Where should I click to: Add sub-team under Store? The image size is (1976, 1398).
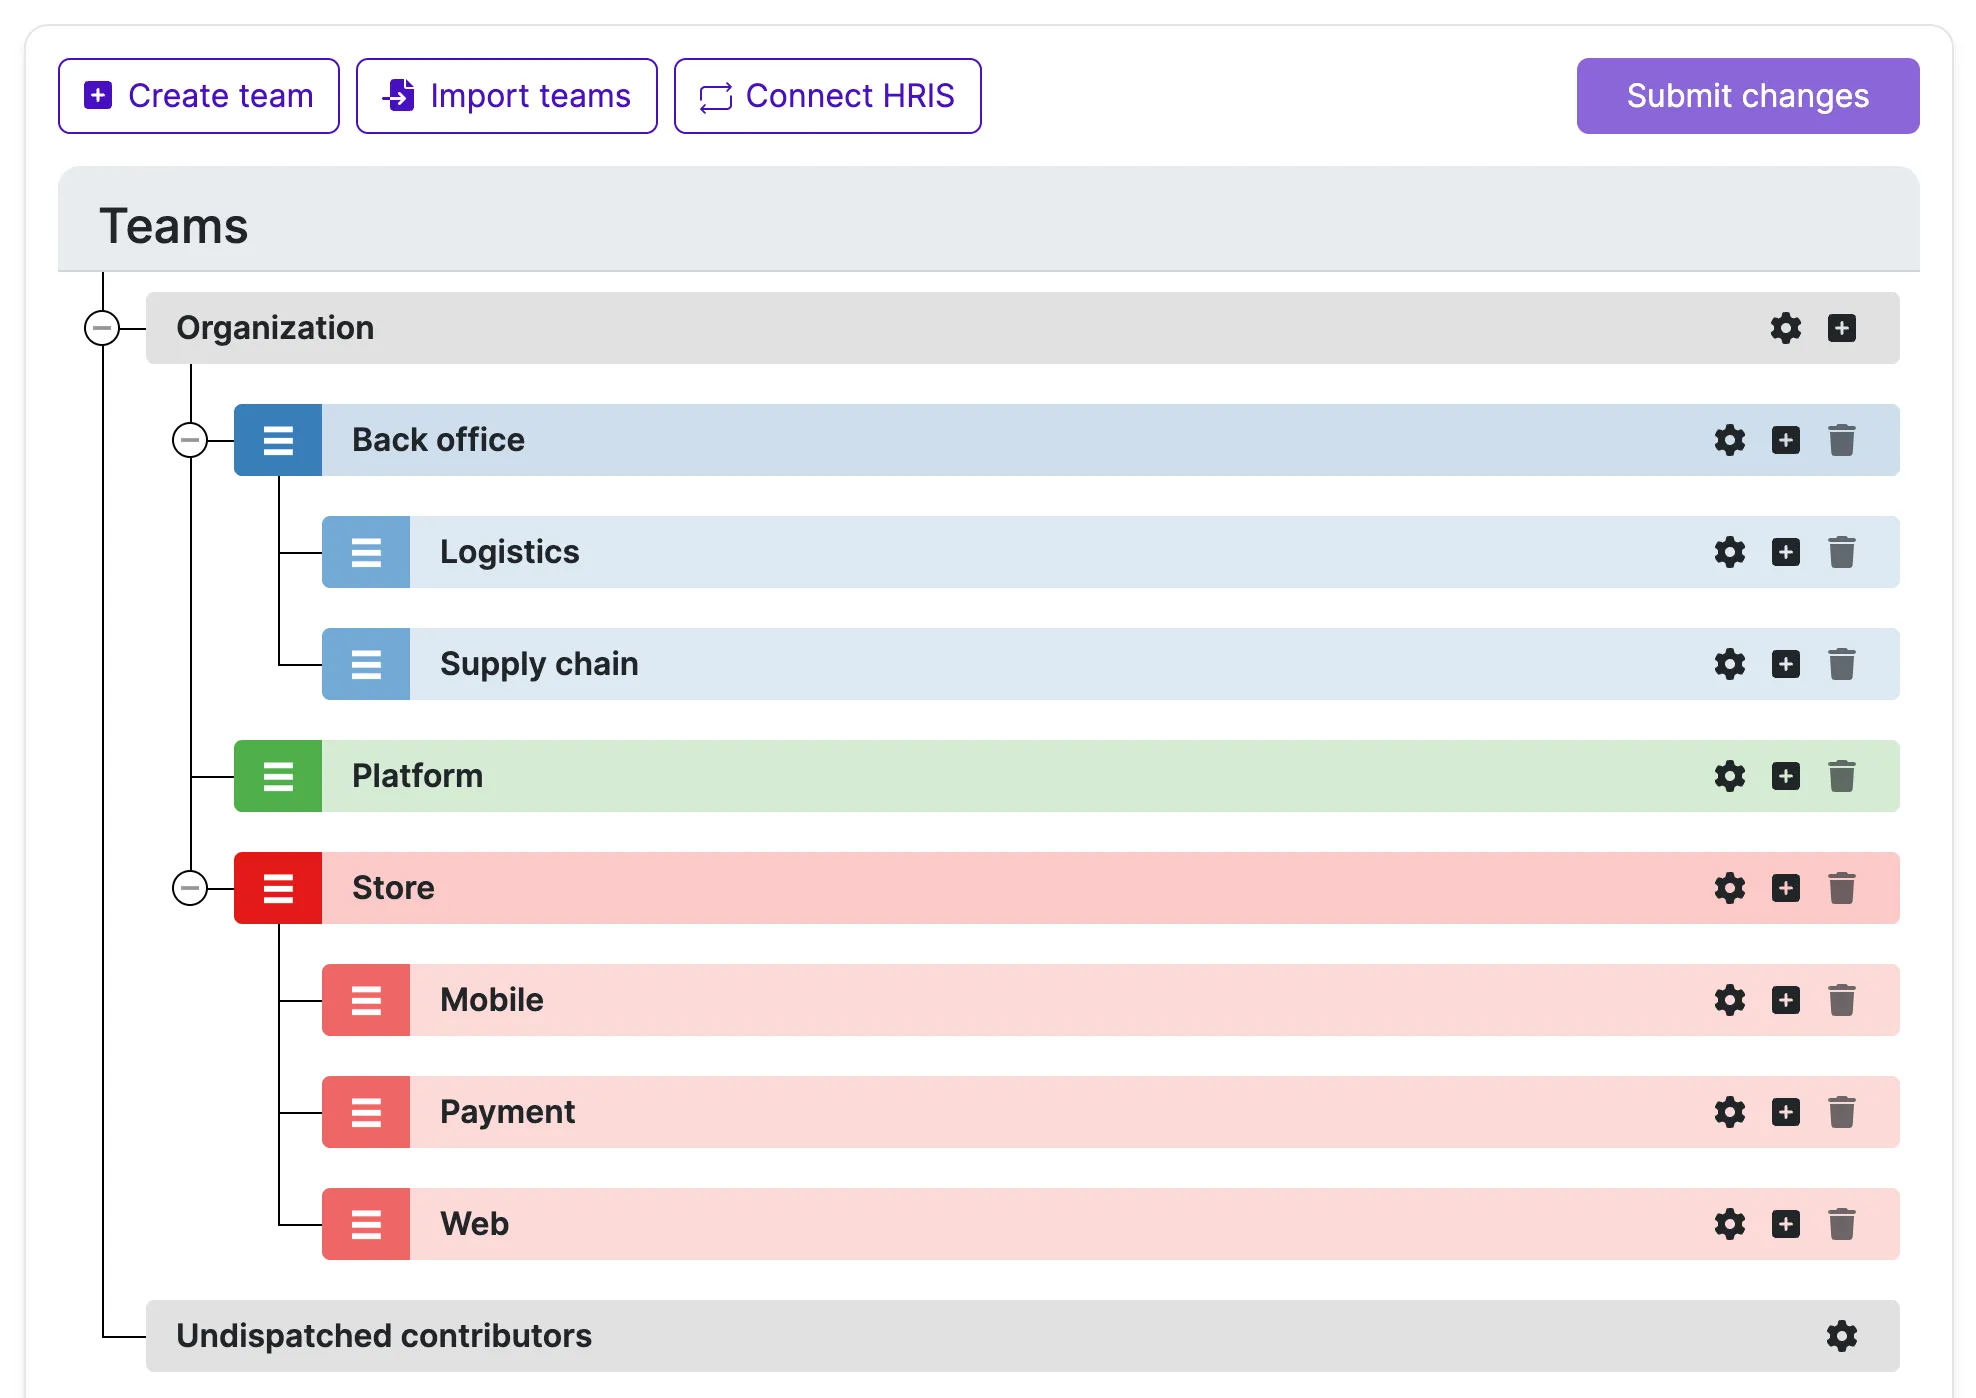pyautogui.click(x=1785, y=888)
